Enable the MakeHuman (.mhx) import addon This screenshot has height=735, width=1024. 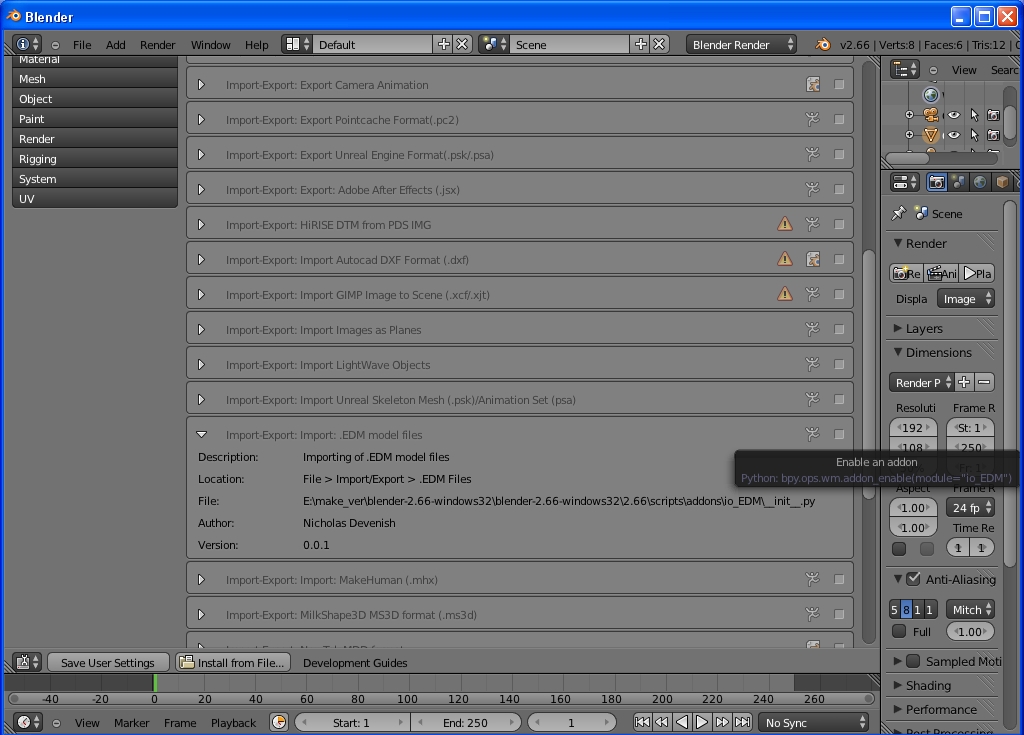[839, 580]
